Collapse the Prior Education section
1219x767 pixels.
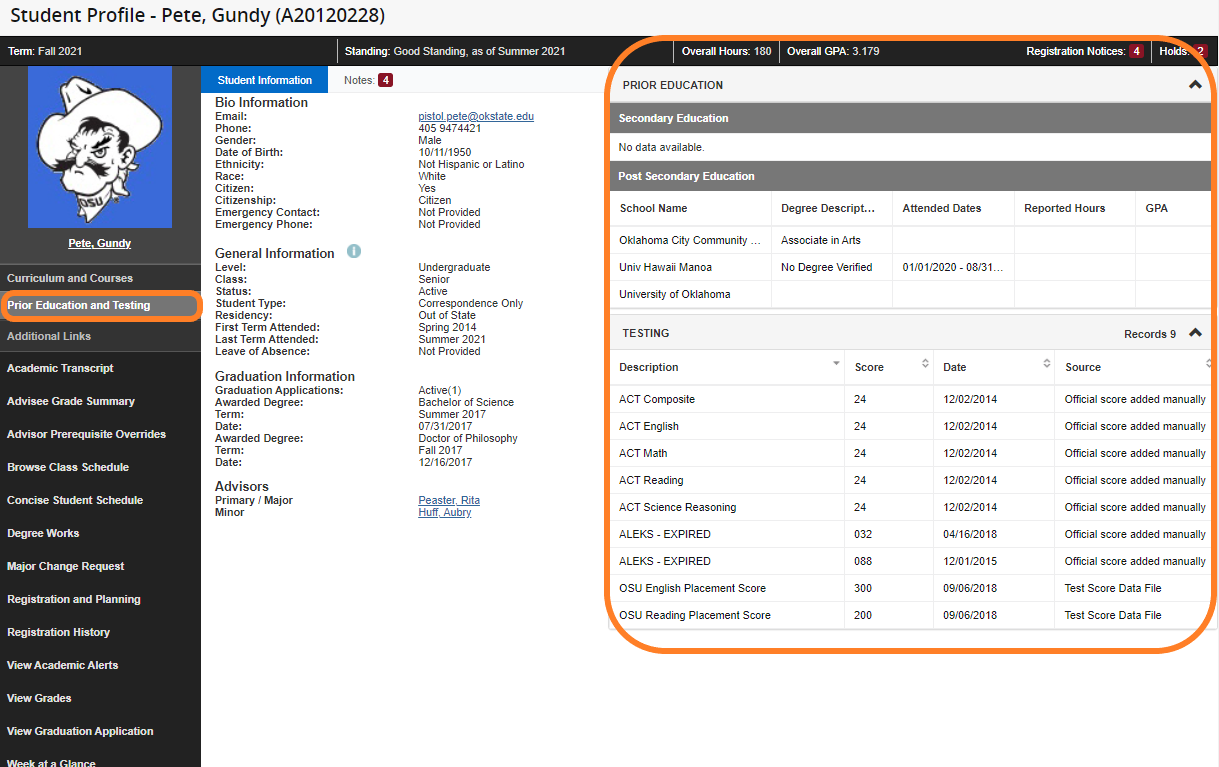point(1195,85)
